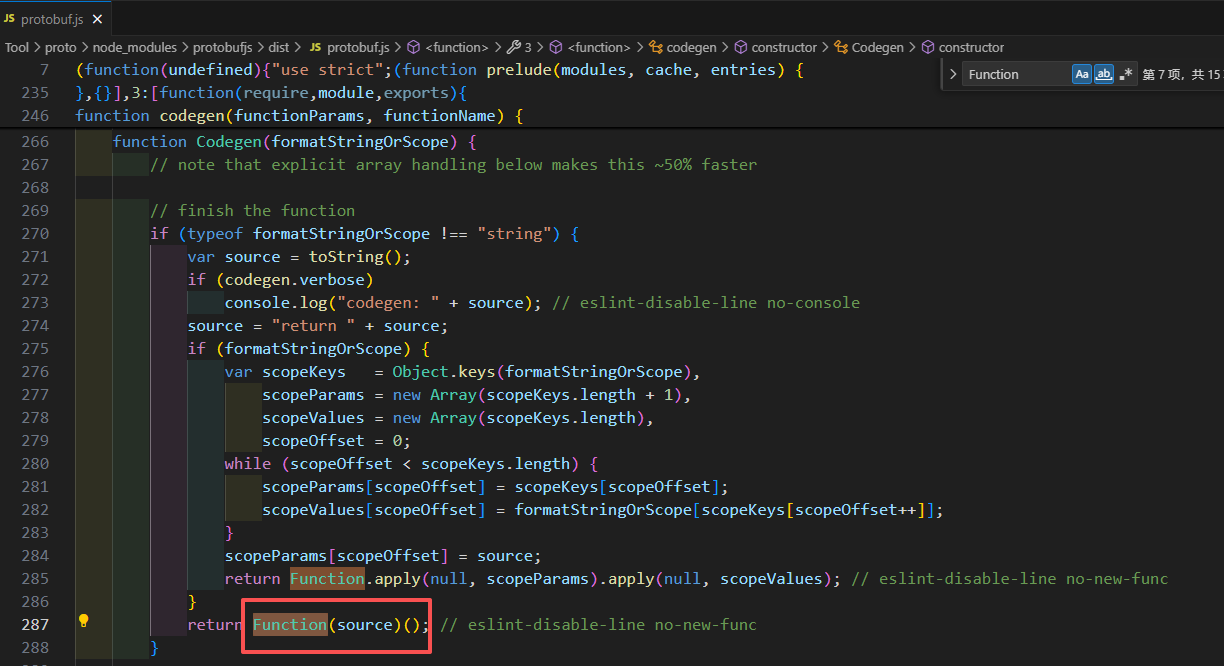Click highlighted Function on line 285
Screen dimensions: 1224x666
[x=327, y=579]
